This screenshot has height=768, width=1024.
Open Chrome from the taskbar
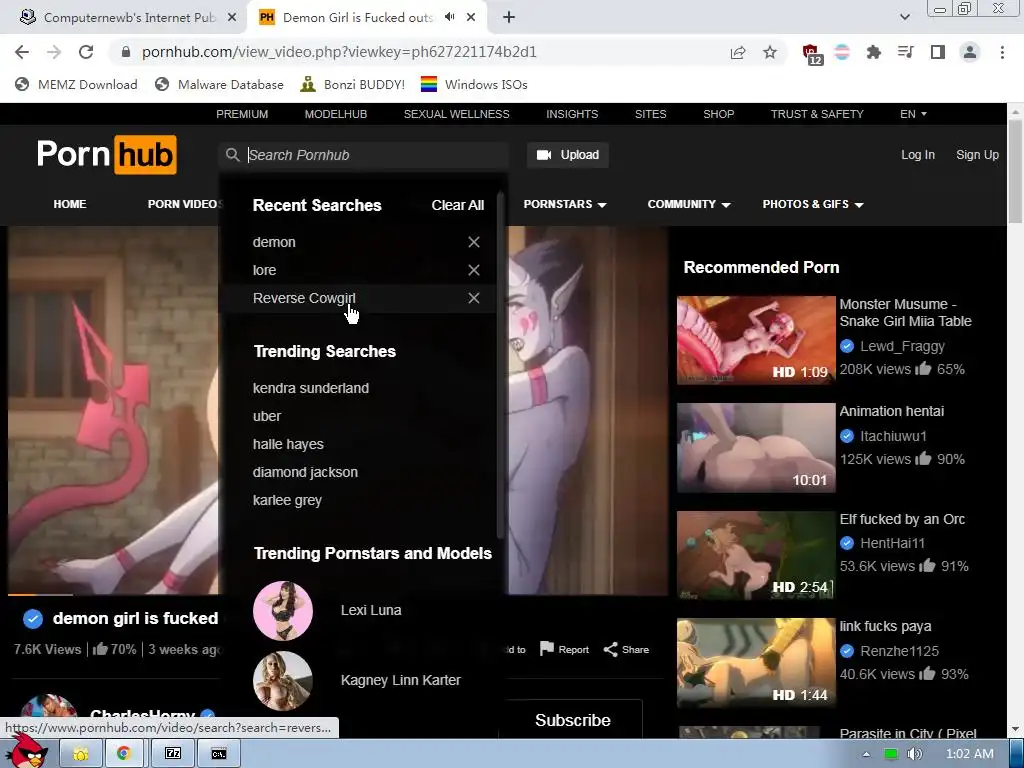[x=123, y=754]
